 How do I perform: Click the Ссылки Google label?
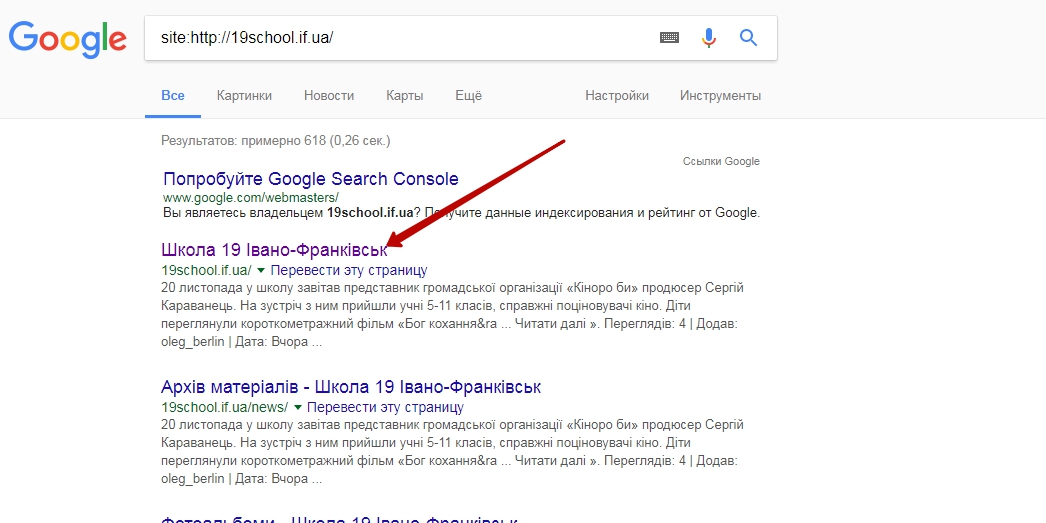click(721, 161)
